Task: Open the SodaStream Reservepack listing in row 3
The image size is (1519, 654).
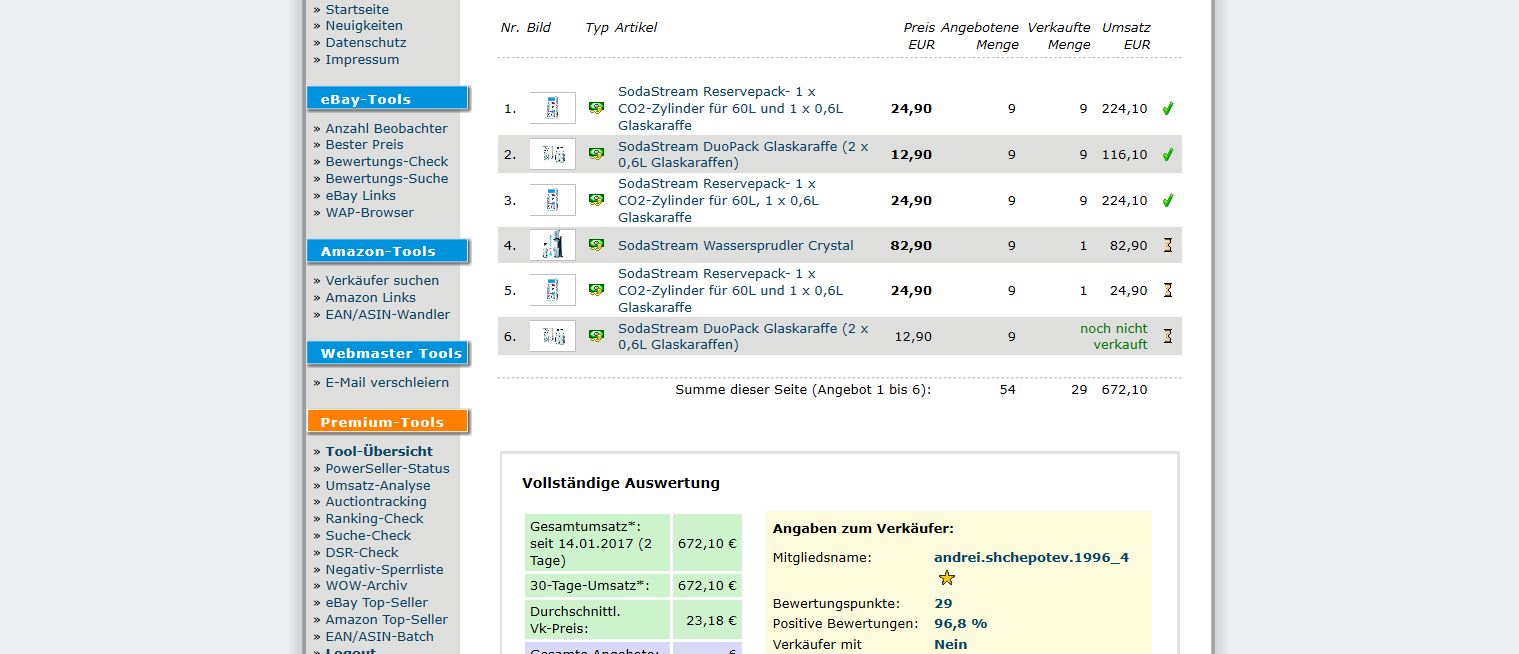Action: click(x=718, y=200)
